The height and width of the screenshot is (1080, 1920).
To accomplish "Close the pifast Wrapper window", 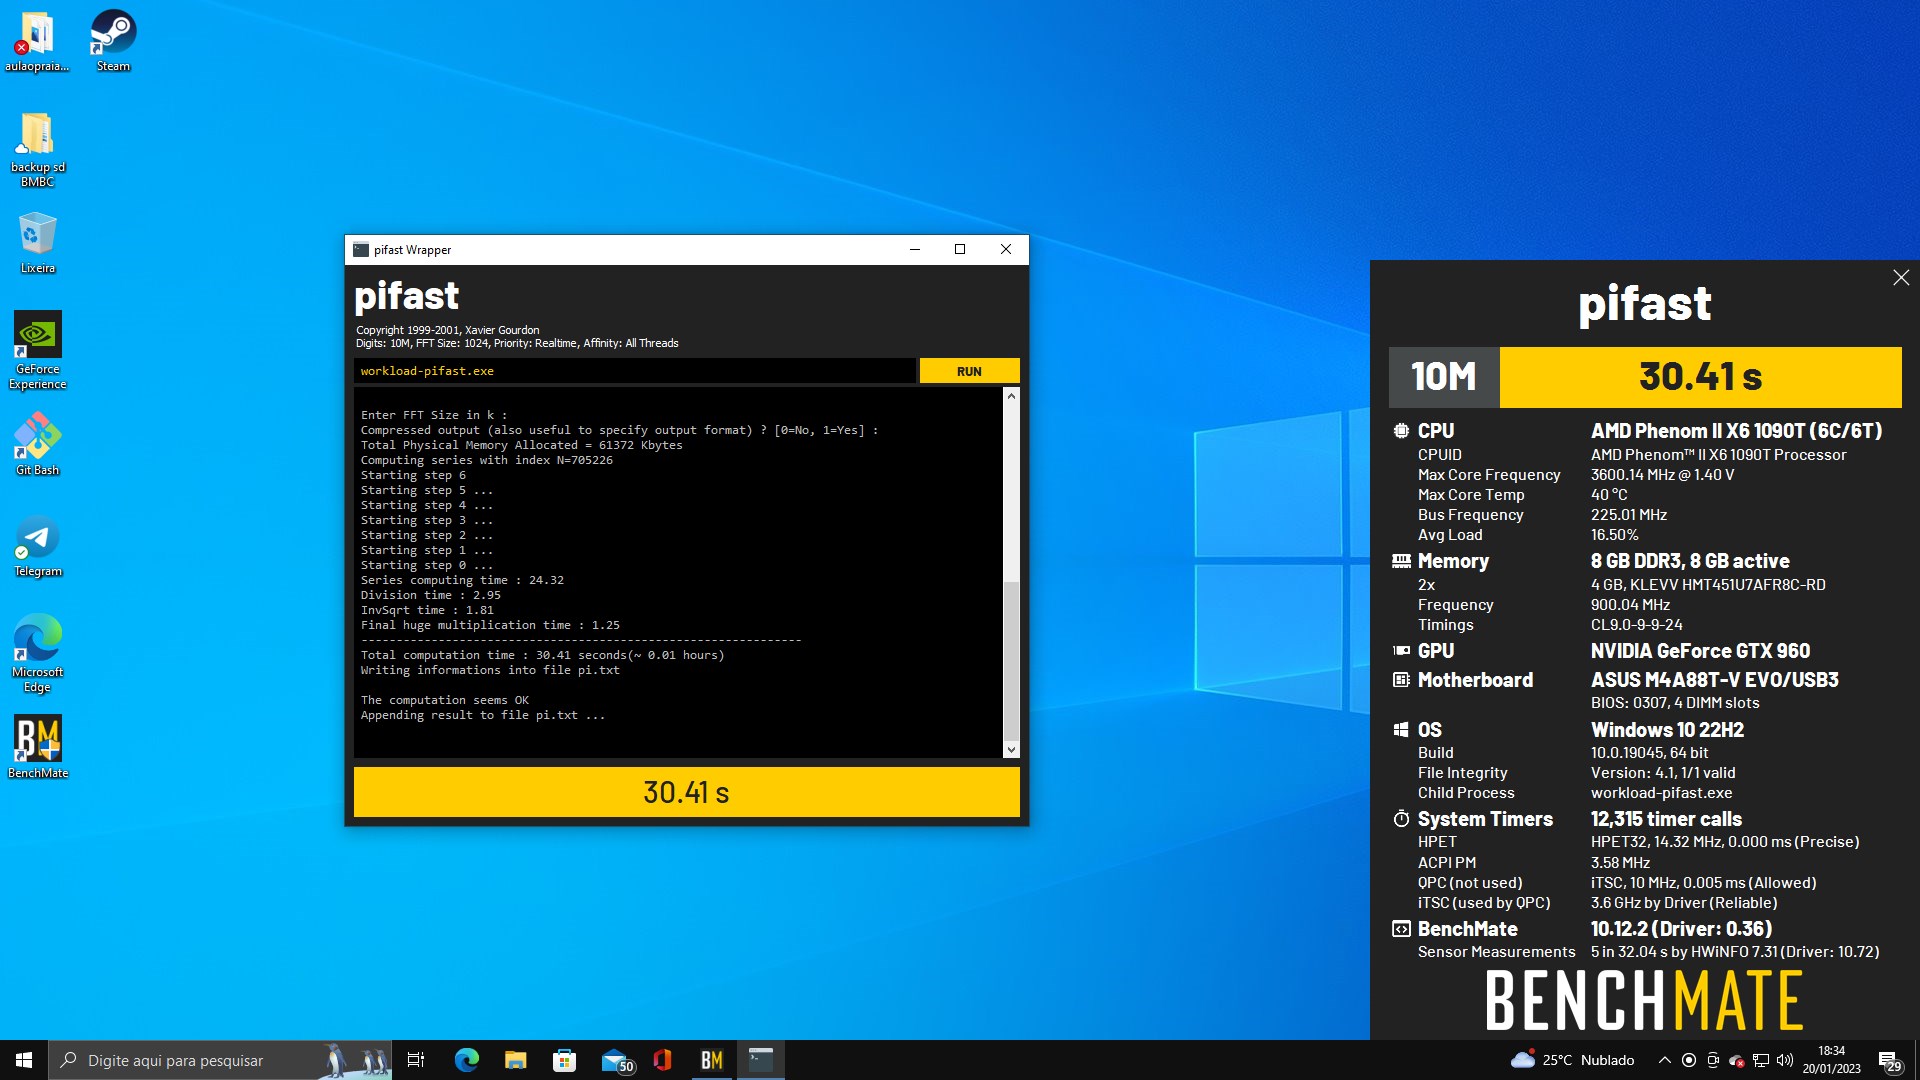I will pos(1006,250).
